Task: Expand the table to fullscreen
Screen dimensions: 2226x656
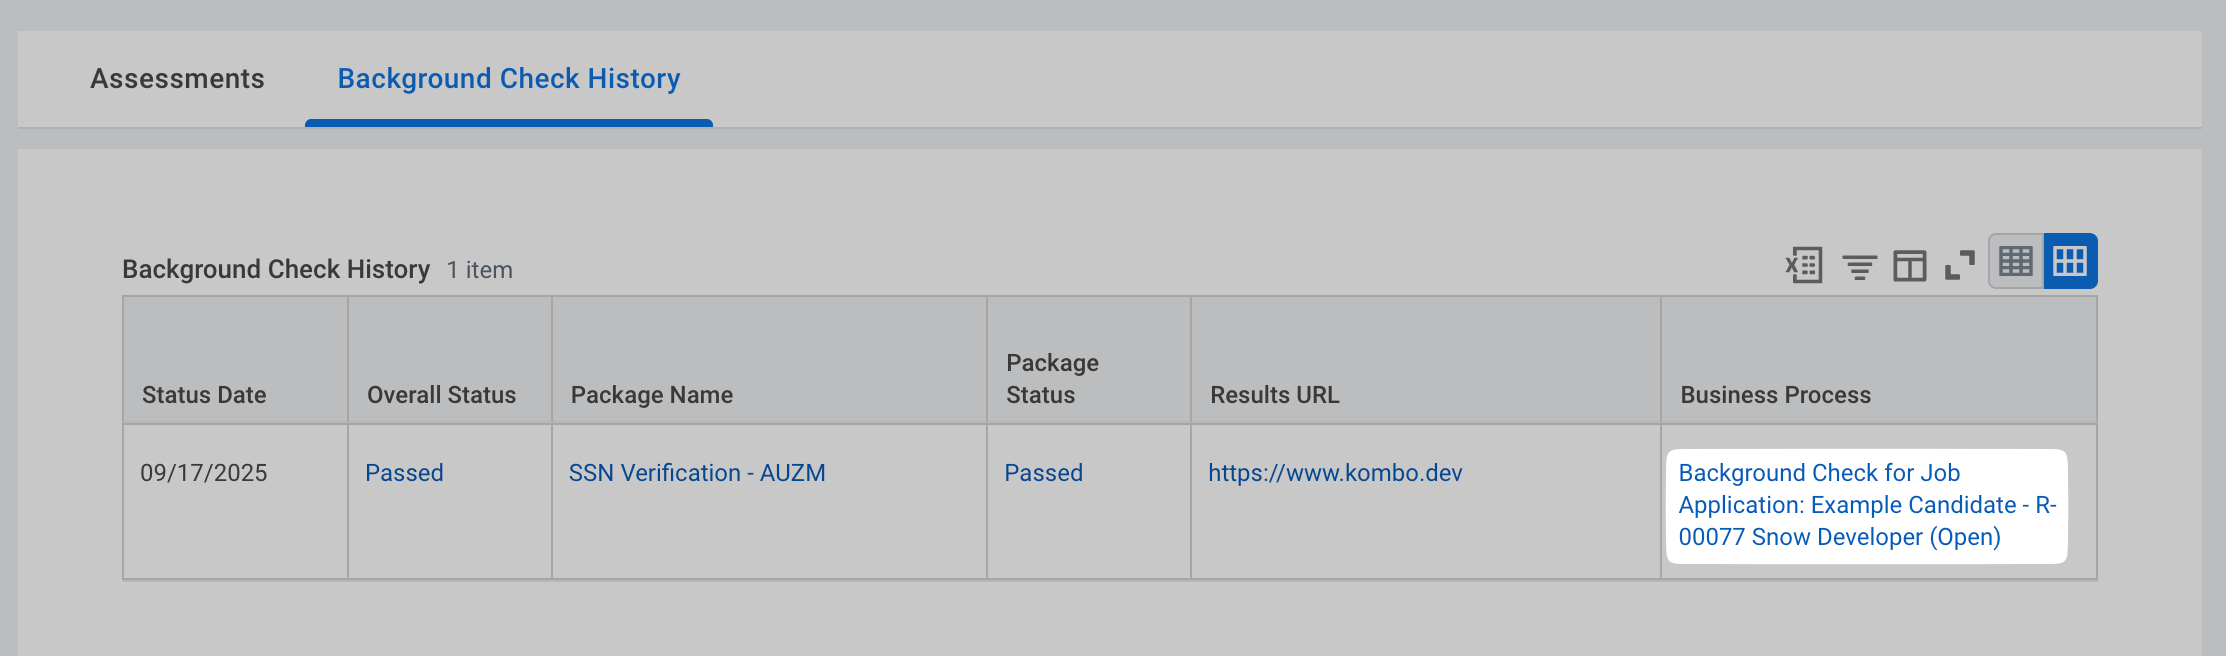Action: point(1959,266)
